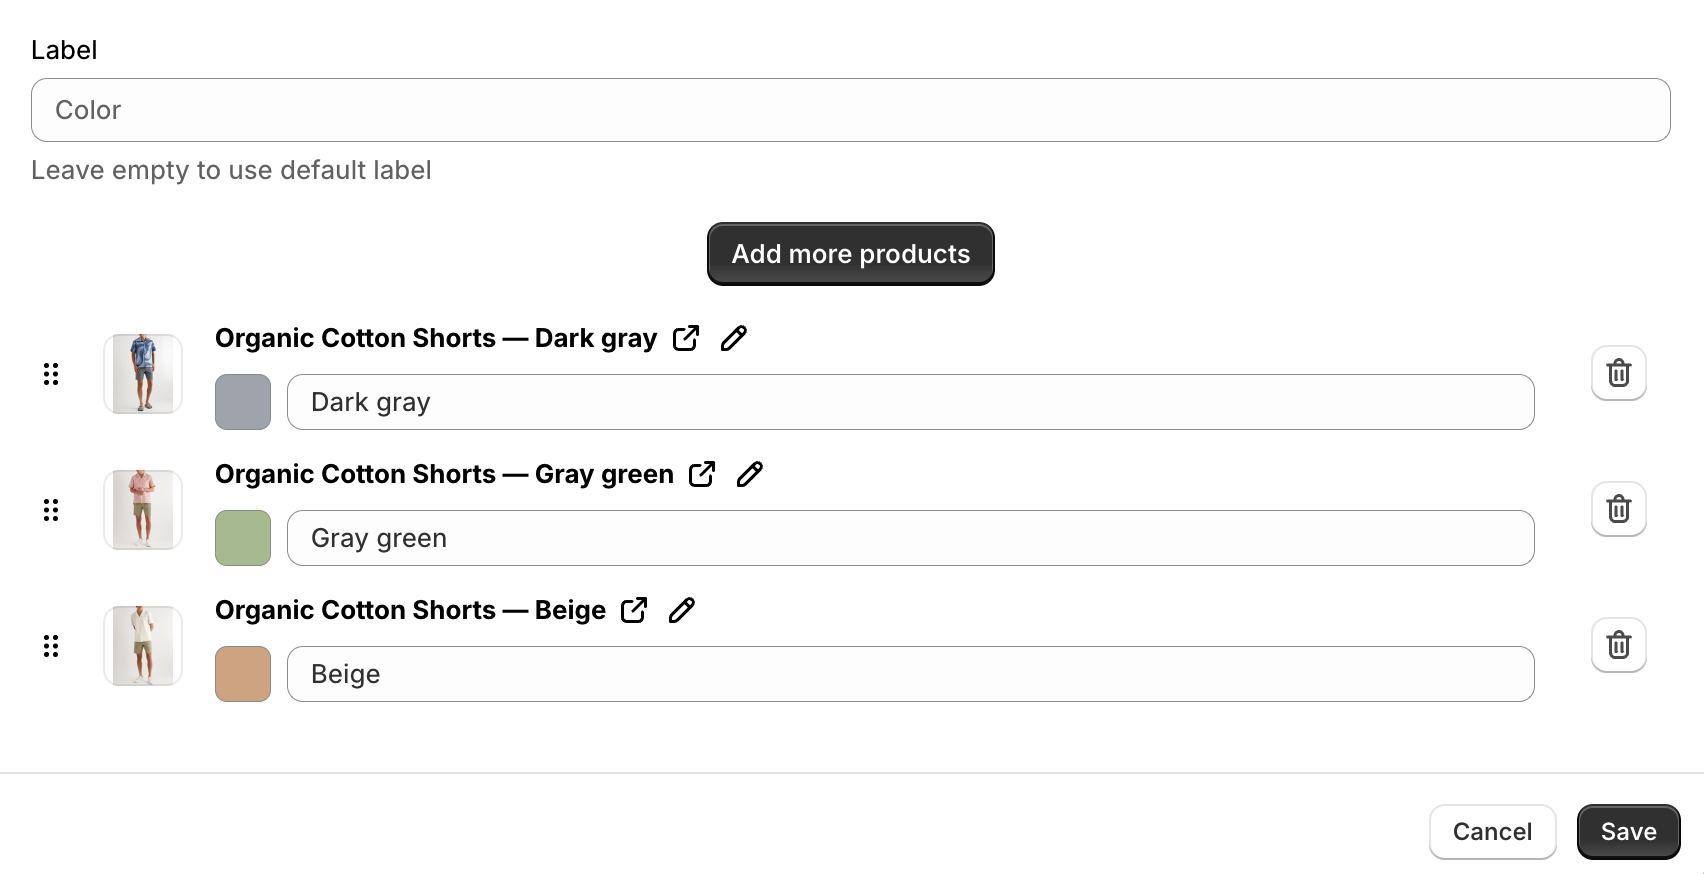Click the edit pencil beside Beige variant
This screenshot has width=1704, height=874.
point(682,609)
